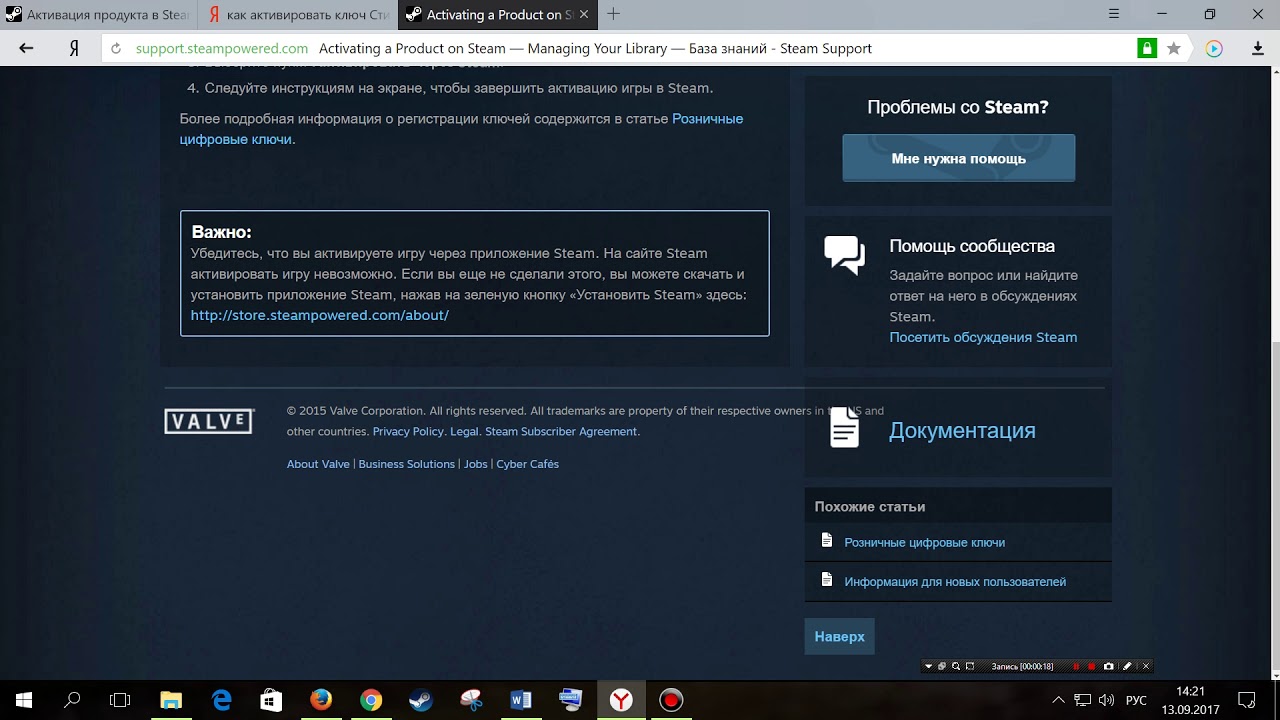1280x720 pixels.
Task: Bookmark this page with the star icon
Action: click(1174, 48)
